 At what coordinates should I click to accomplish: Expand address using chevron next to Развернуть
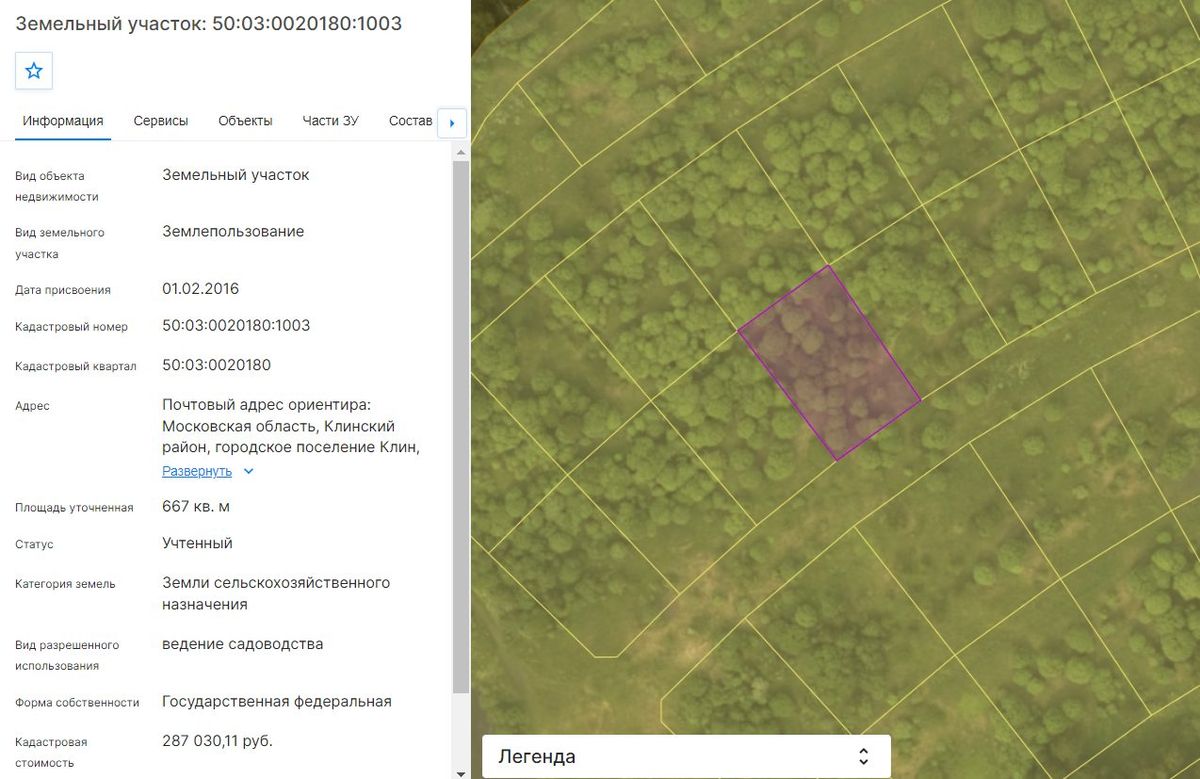point(249,471)
